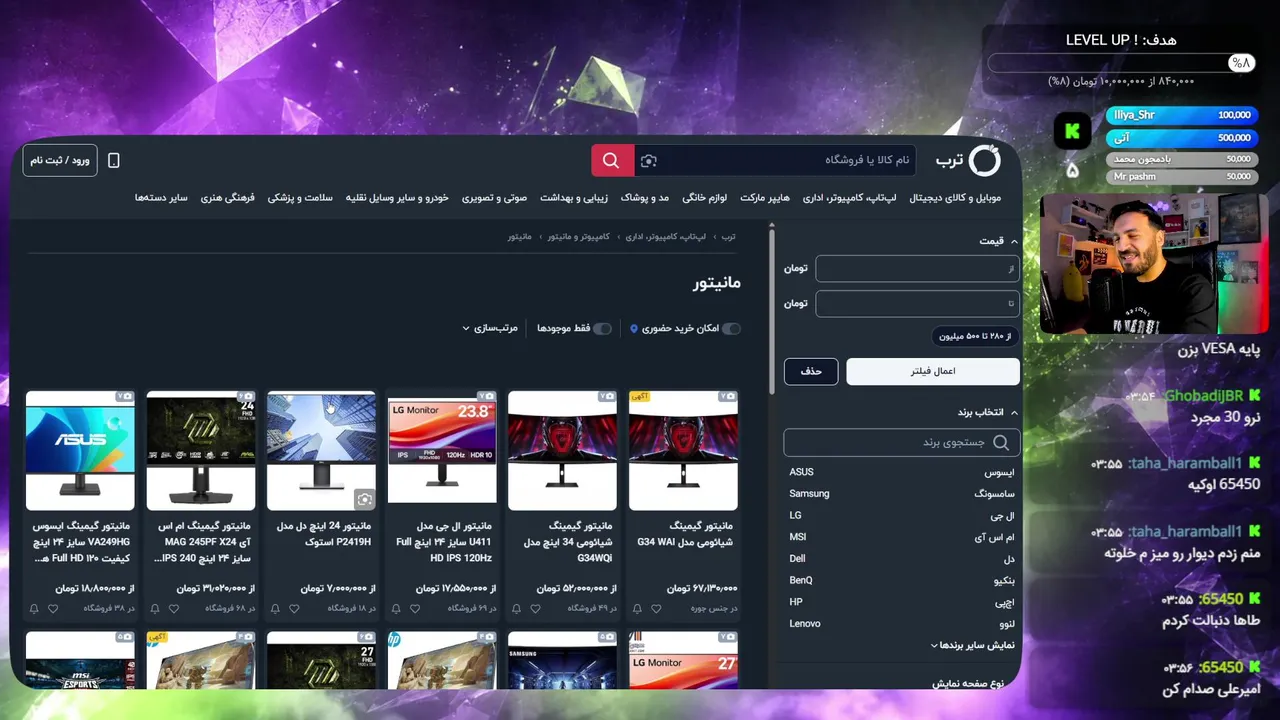Open audio and video (صوتی و تصویری) menu
The image size is (1280, 720).
[494, 198]
